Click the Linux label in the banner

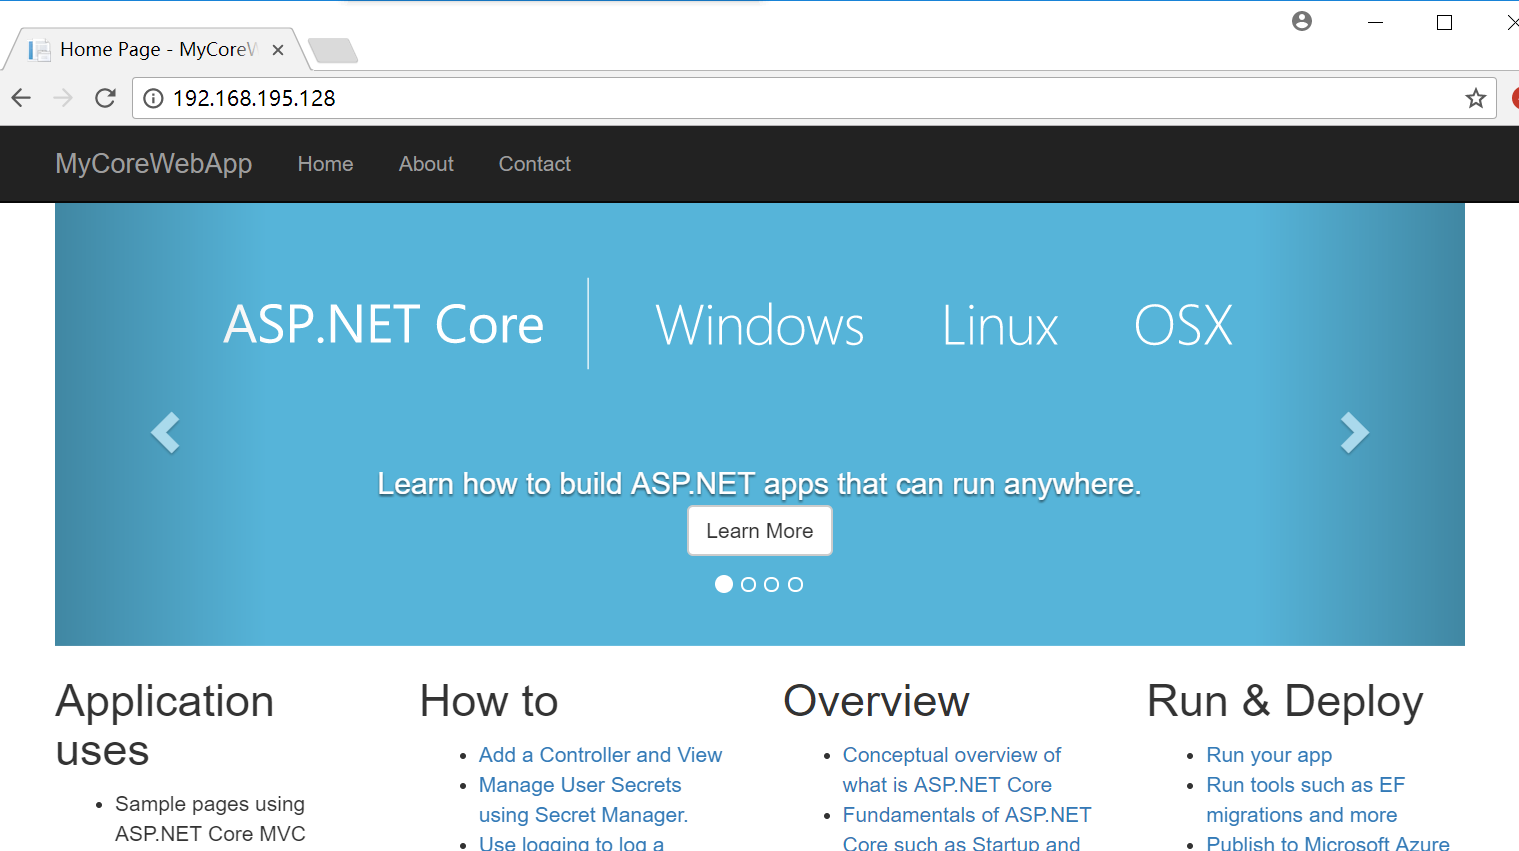[x=1000, y=326]
